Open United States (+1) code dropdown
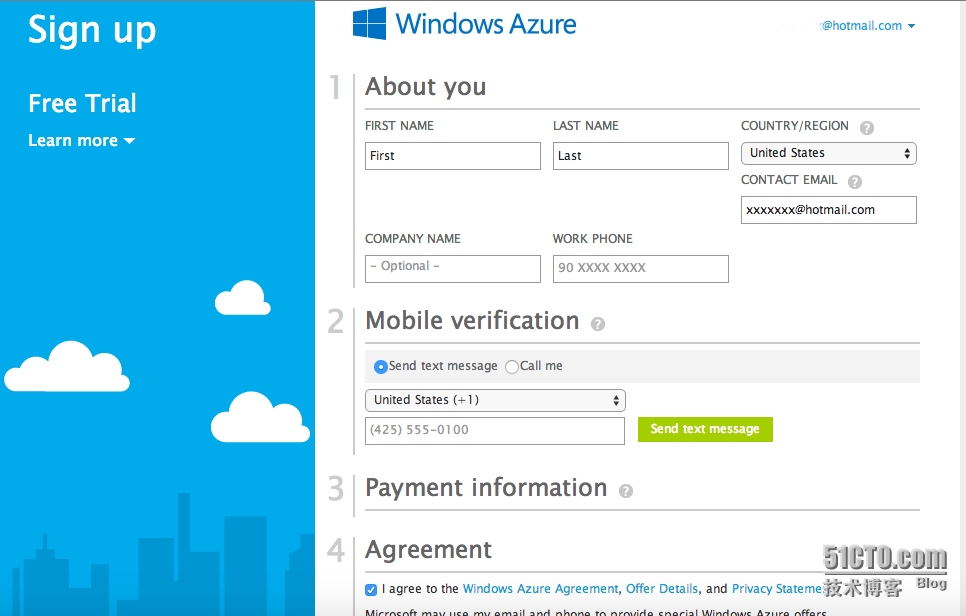966x616 pixels. (495, 400)
